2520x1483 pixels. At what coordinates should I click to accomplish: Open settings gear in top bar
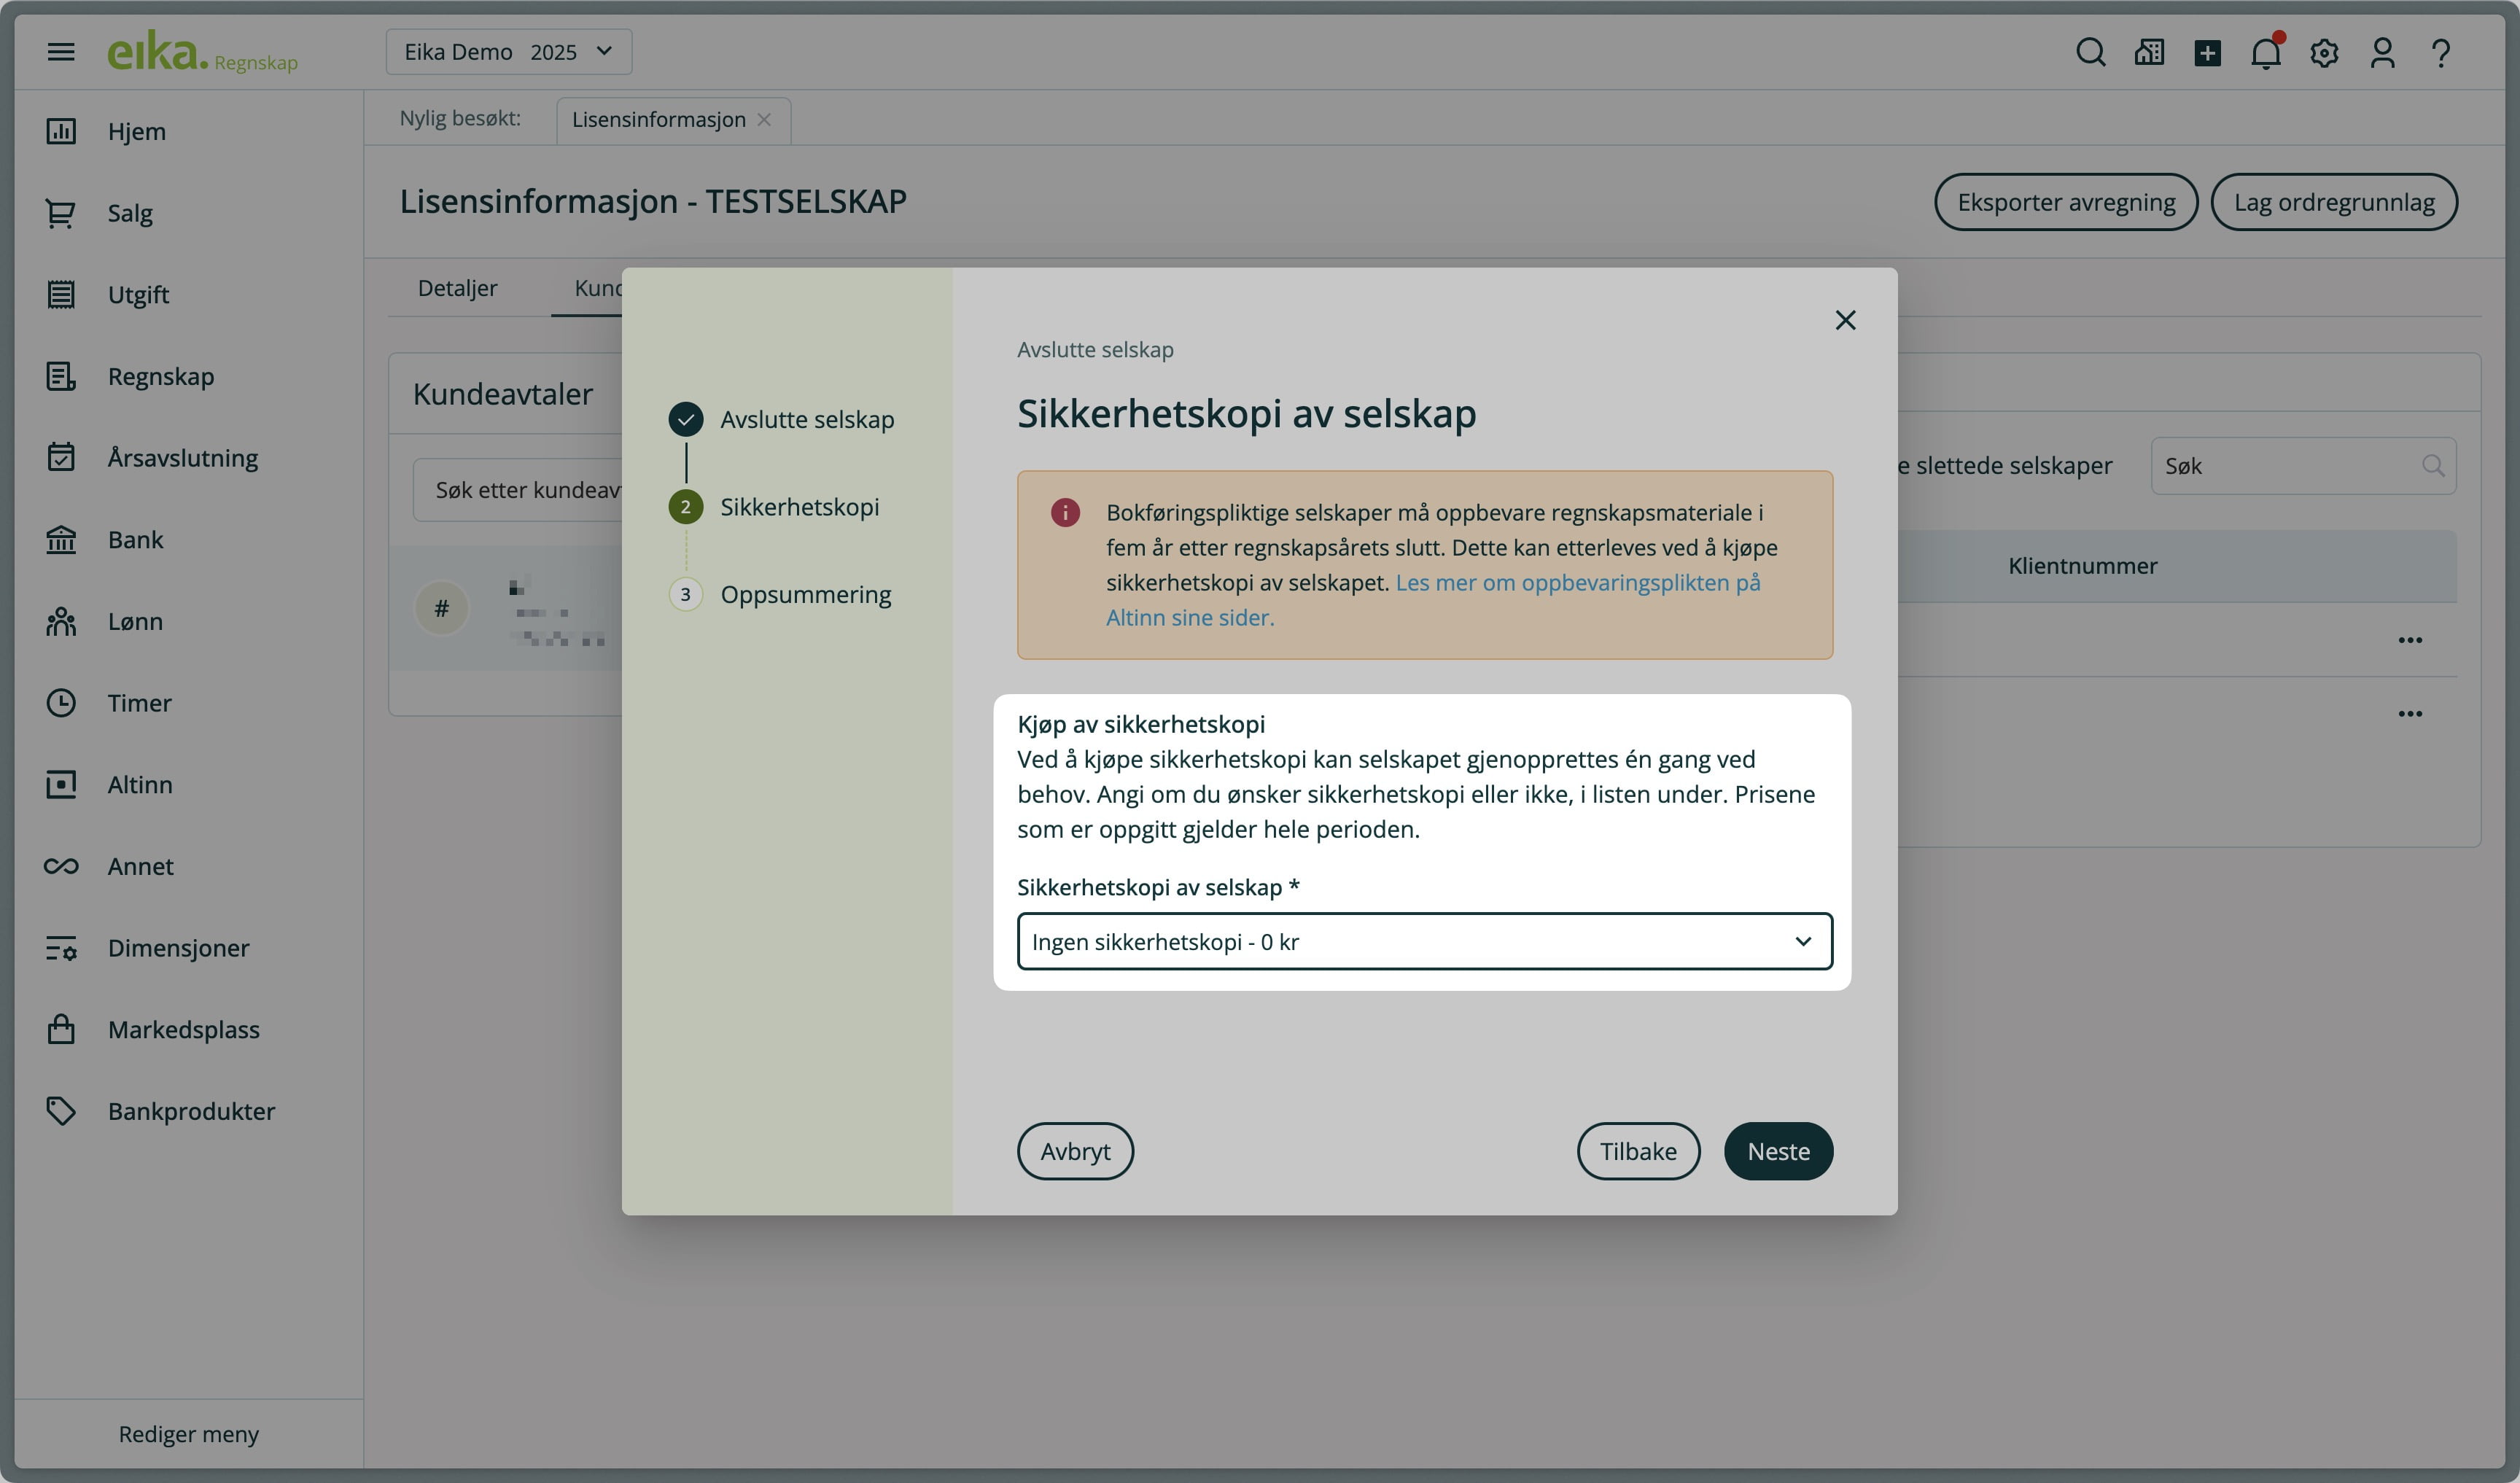(x=2324, y=53)
